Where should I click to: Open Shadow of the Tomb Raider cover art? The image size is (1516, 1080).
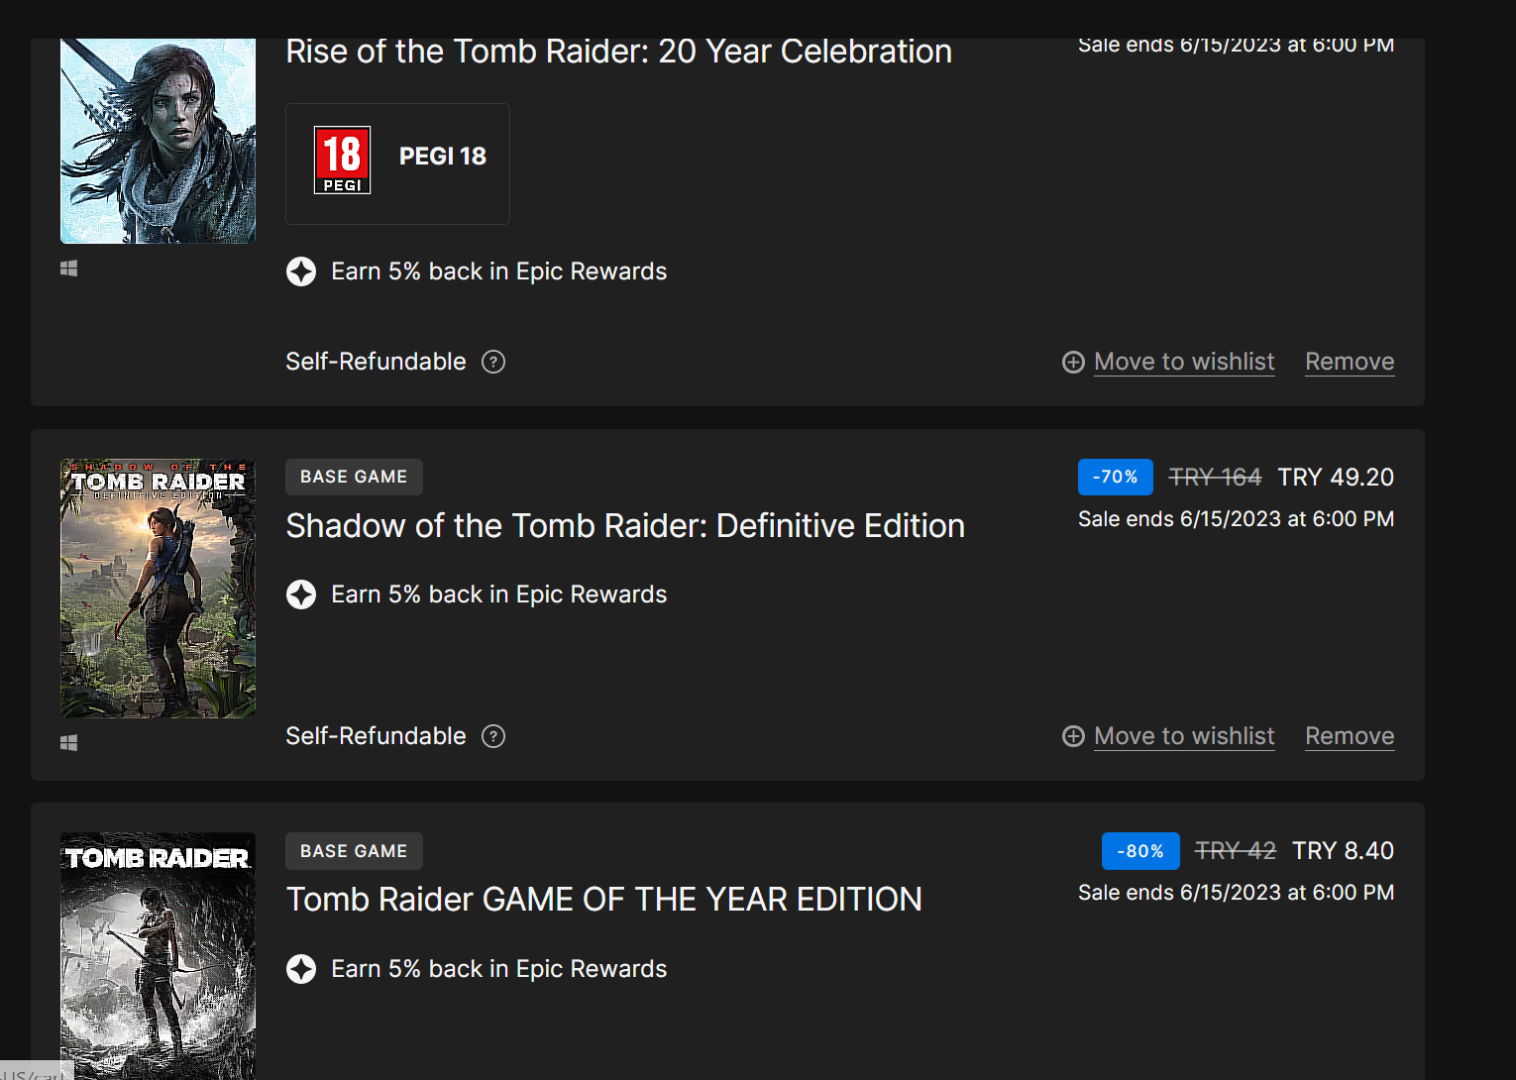[x=158, y=588]
